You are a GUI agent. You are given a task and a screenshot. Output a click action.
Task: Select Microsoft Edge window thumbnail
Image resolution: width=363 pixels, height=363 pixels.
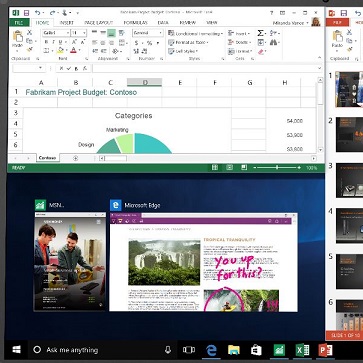[x=203, y=262]
